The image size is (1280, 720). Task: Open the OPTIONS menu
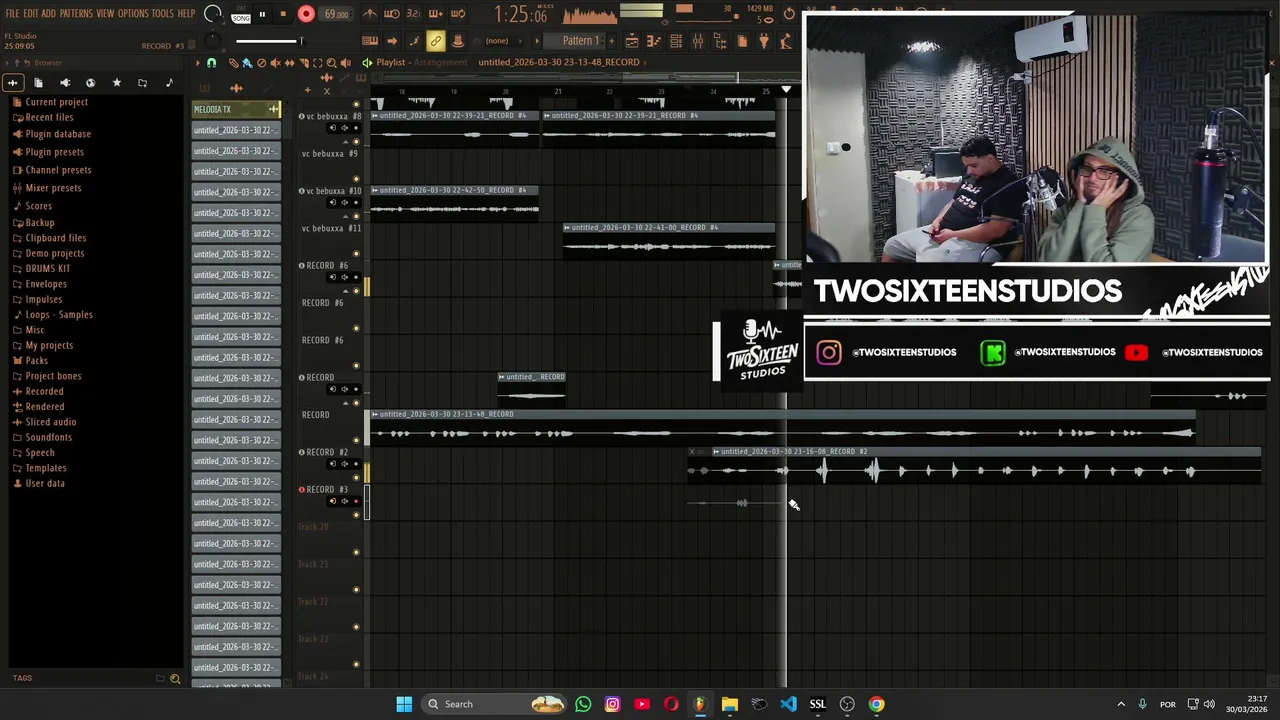tap(133, 13)
